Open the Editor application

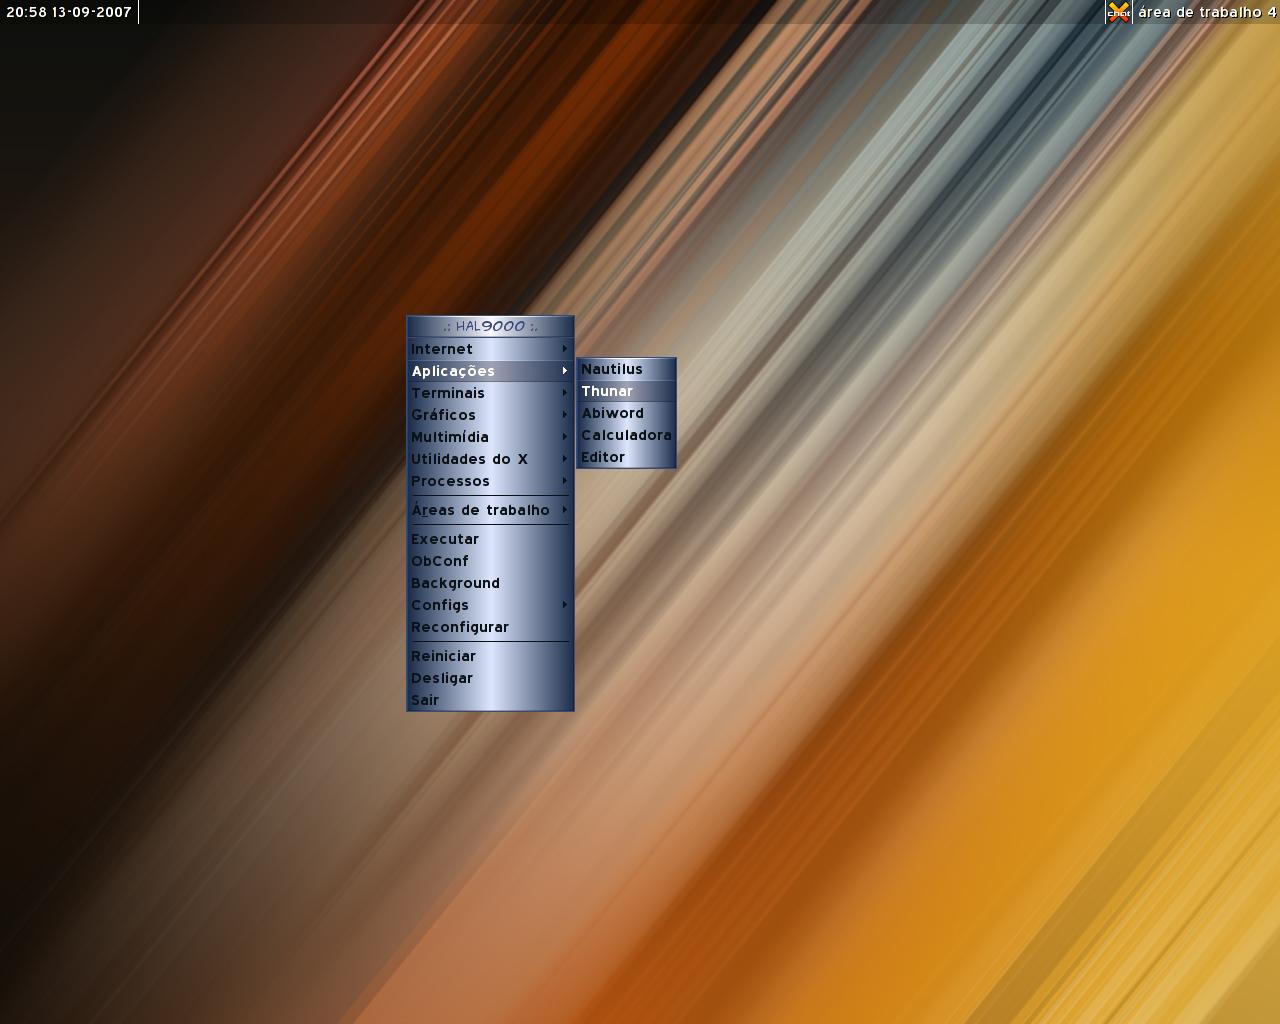click(626, 457)
